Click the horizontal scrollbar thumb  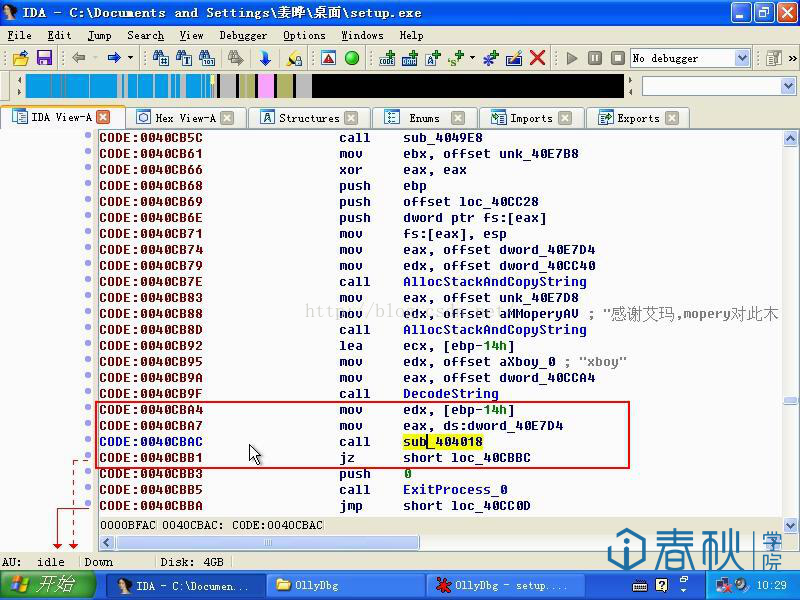pos(268,542)
